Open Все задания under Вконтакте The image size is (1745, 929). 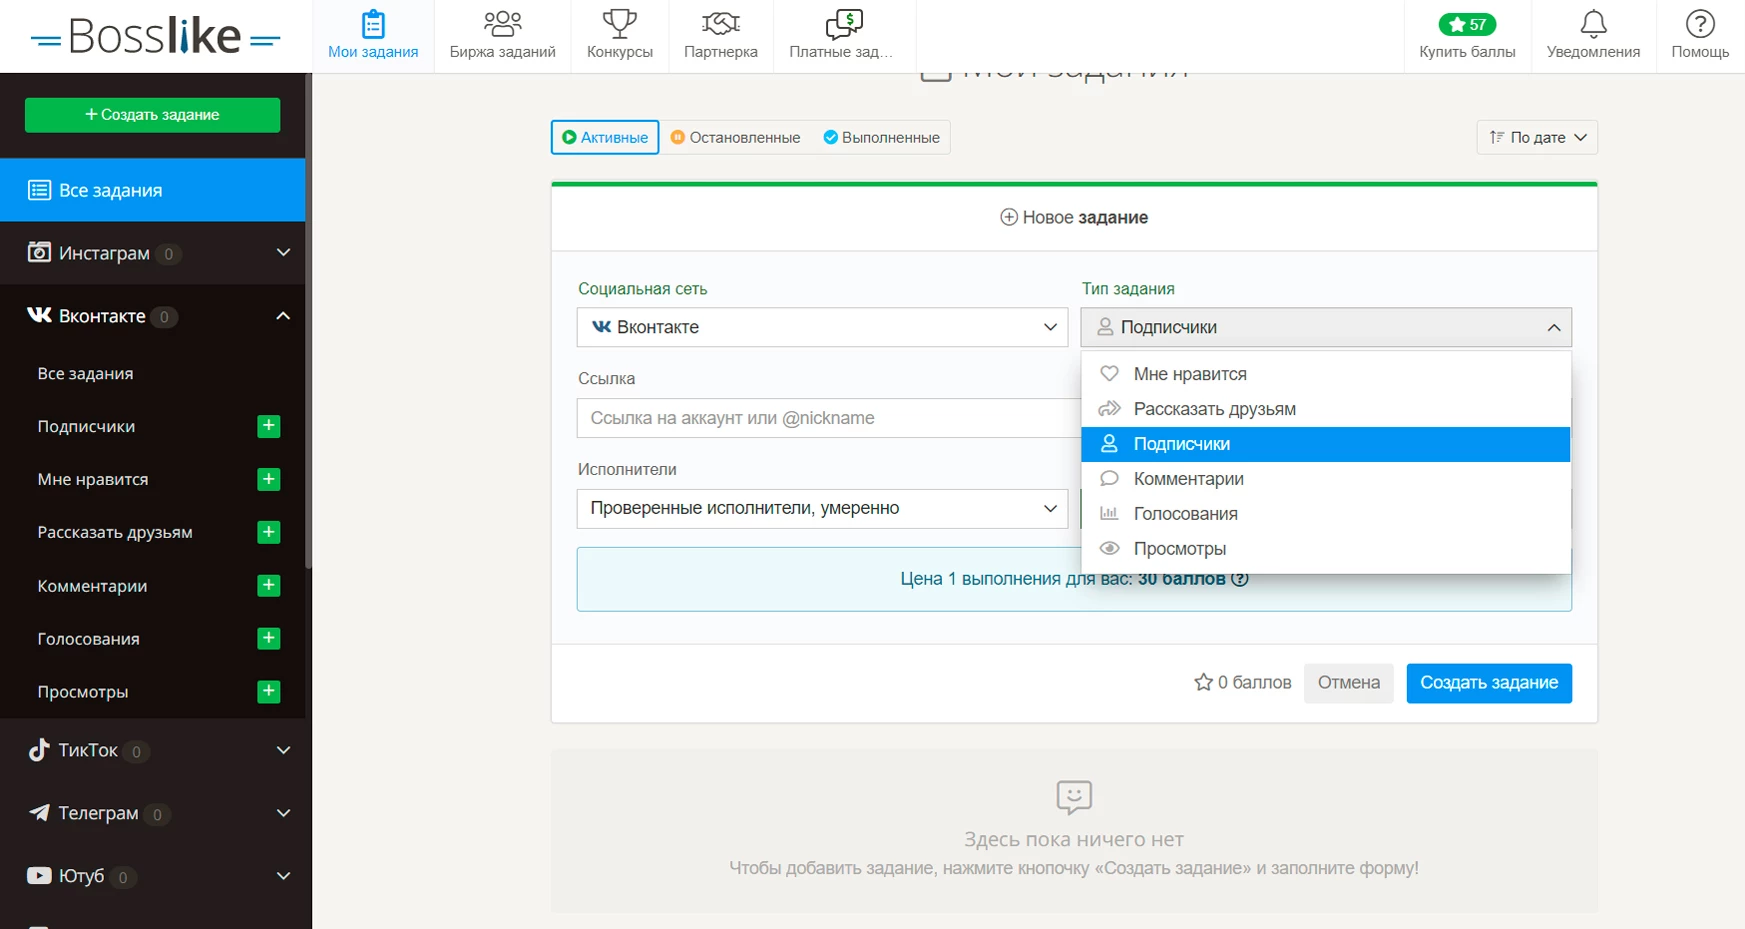85,373
